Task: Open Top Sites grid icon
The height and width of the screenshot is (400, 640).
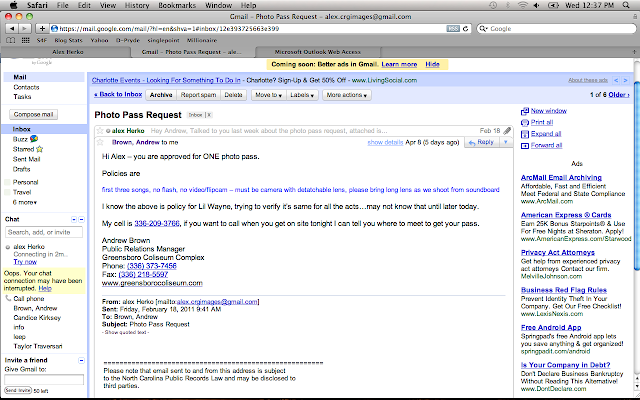Action: click(x=25, y=40)
